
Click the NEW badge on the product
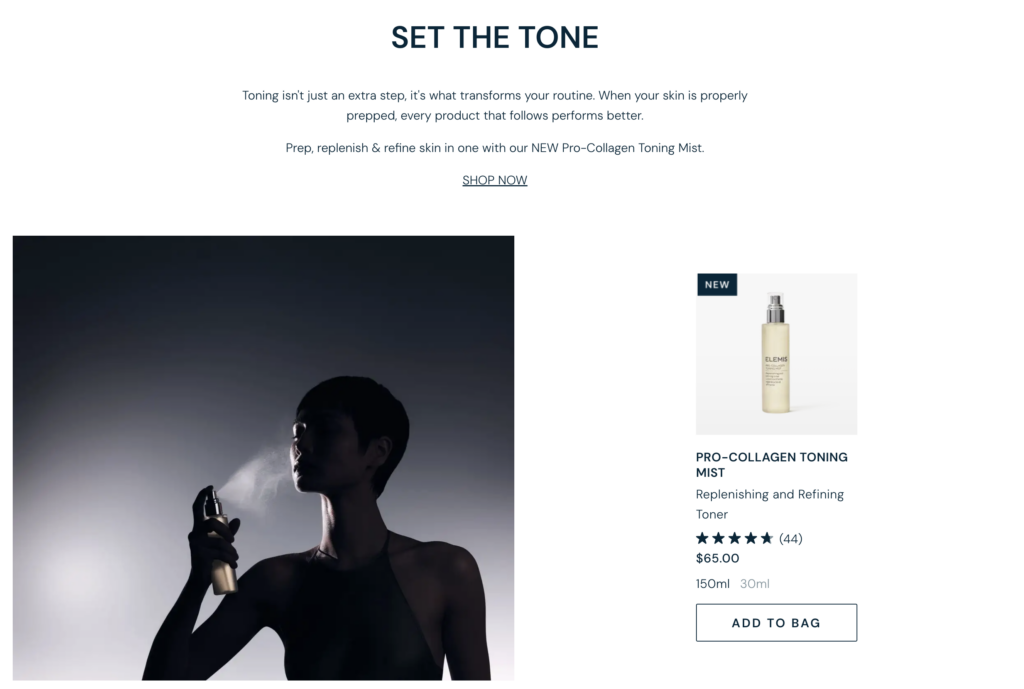tap(717, 285)
